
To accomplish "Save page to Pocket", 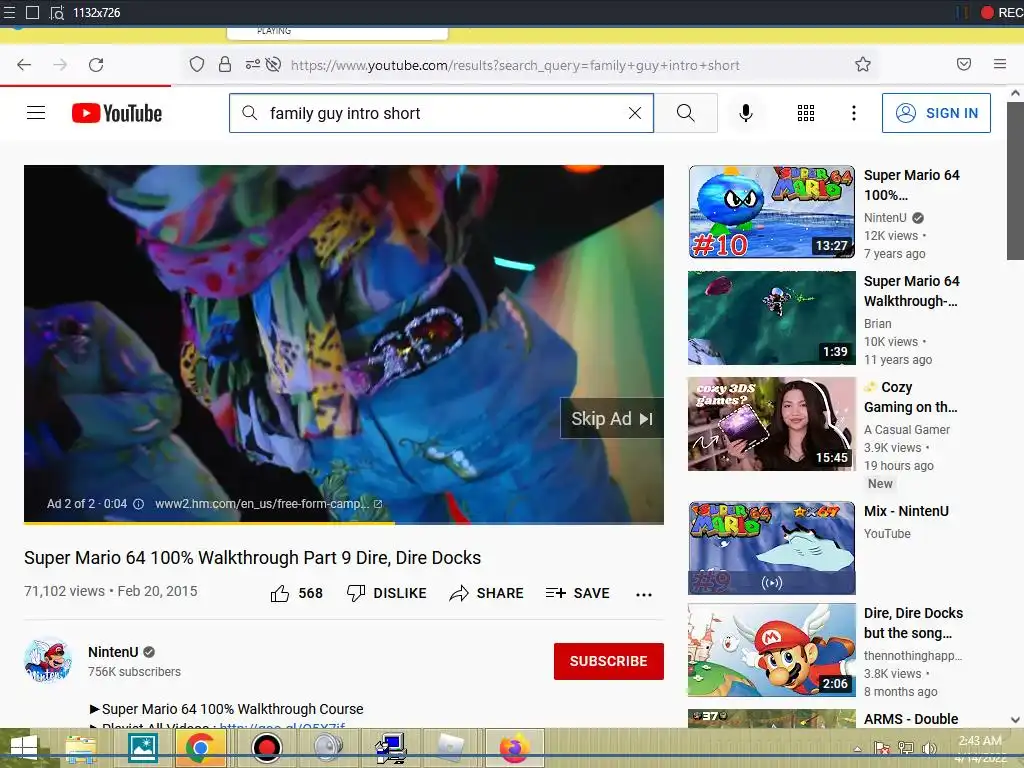I will pyautogui.click(x=964, y=64).
